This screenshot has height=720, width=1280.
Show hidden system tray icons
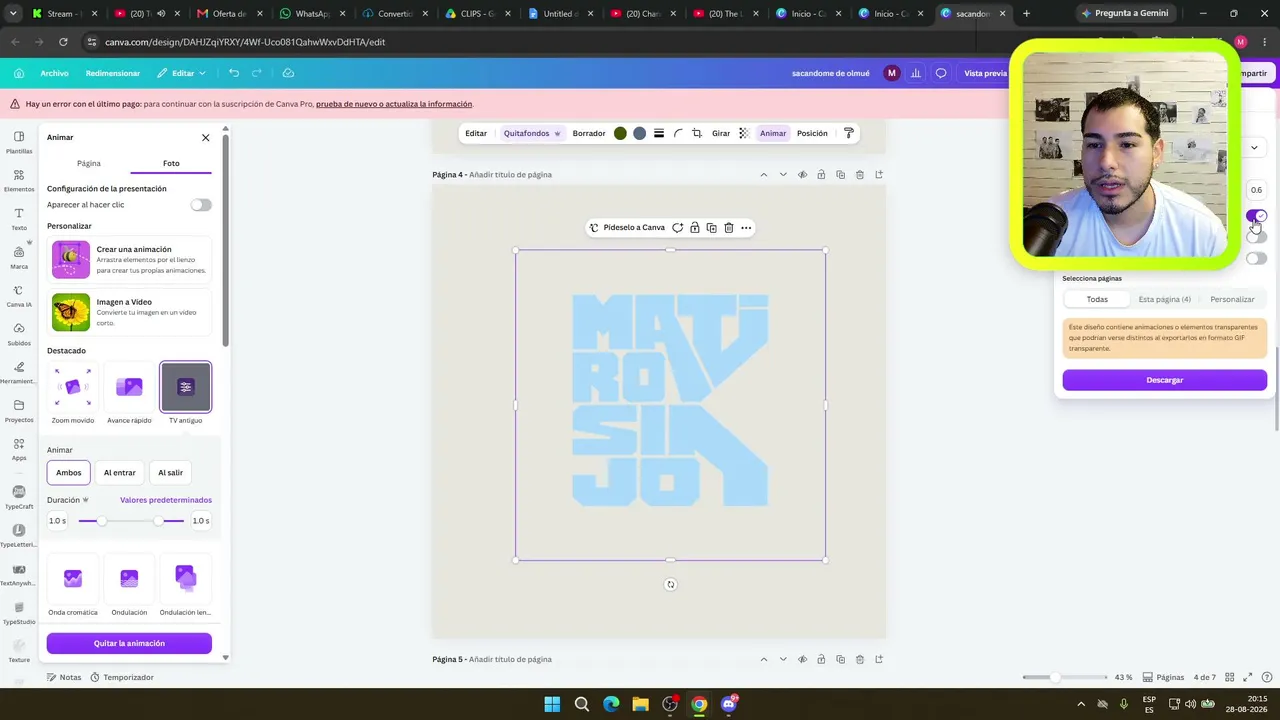[1081, 704]
